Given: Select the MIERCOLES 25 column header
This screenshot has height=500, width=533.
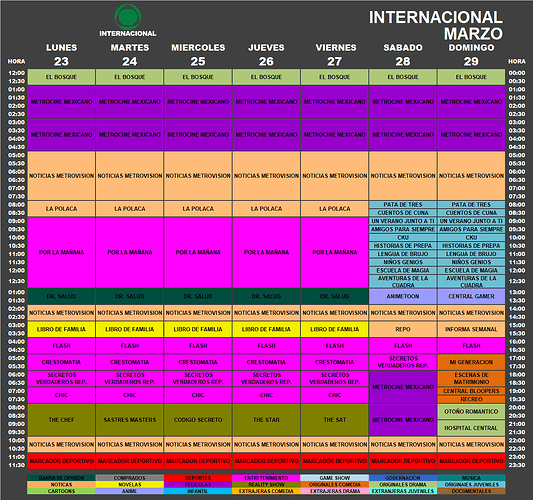Looking at the screenshot, I should pos(198,54).
